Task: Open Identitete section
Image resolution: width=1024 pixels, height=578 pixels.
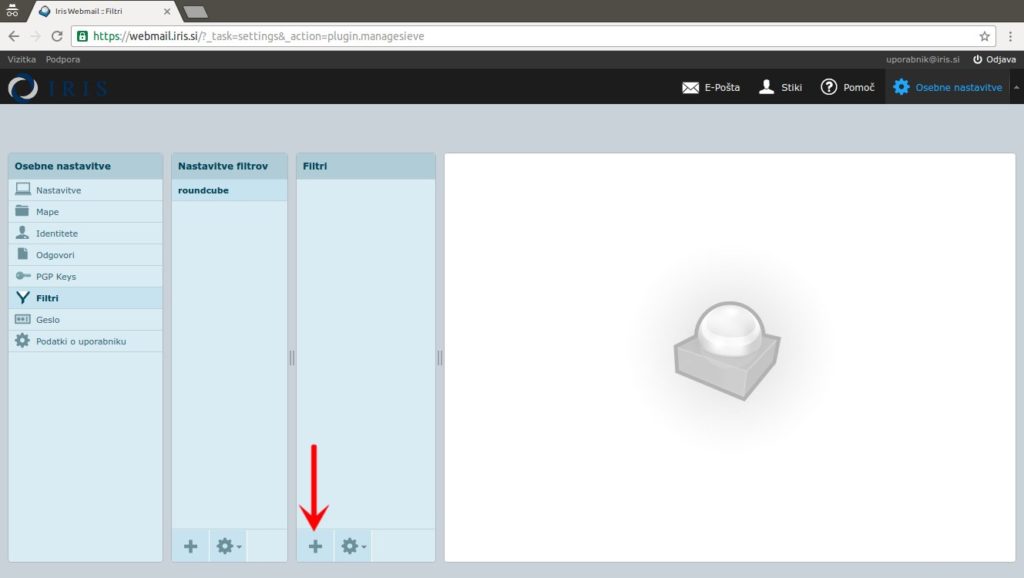Action: click(x=56, y=233)
